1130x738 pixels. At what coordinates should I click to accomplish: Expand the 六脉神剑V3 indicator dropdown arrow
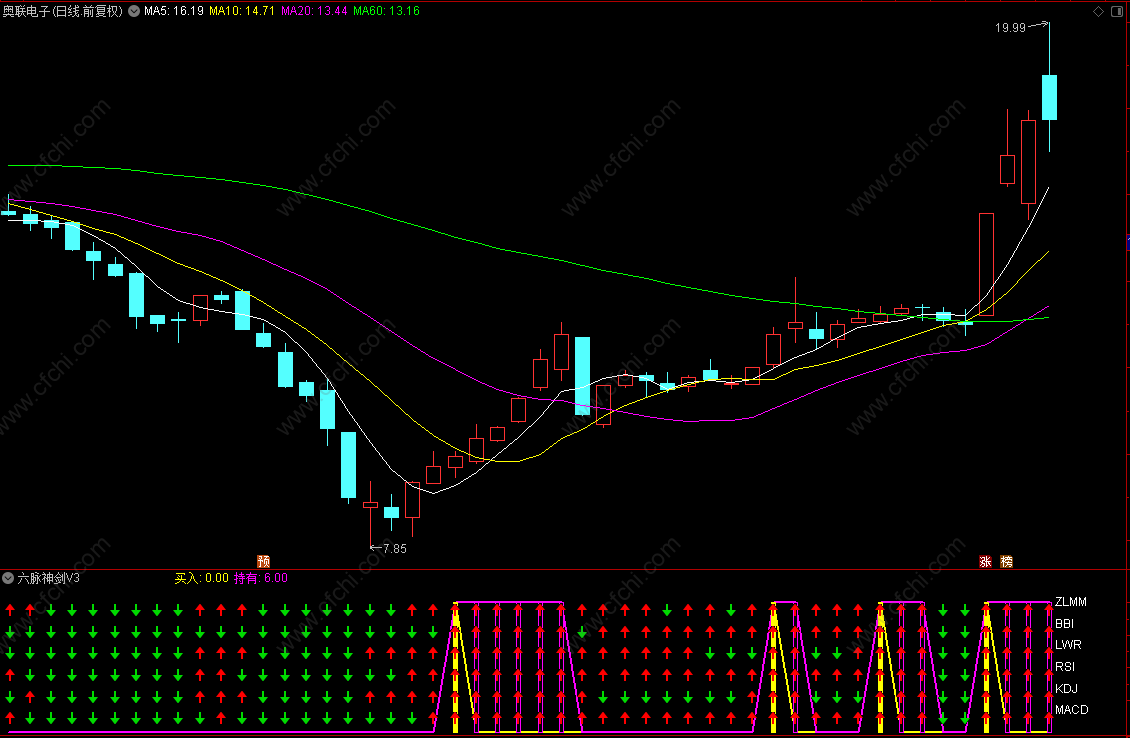[8, 578]
